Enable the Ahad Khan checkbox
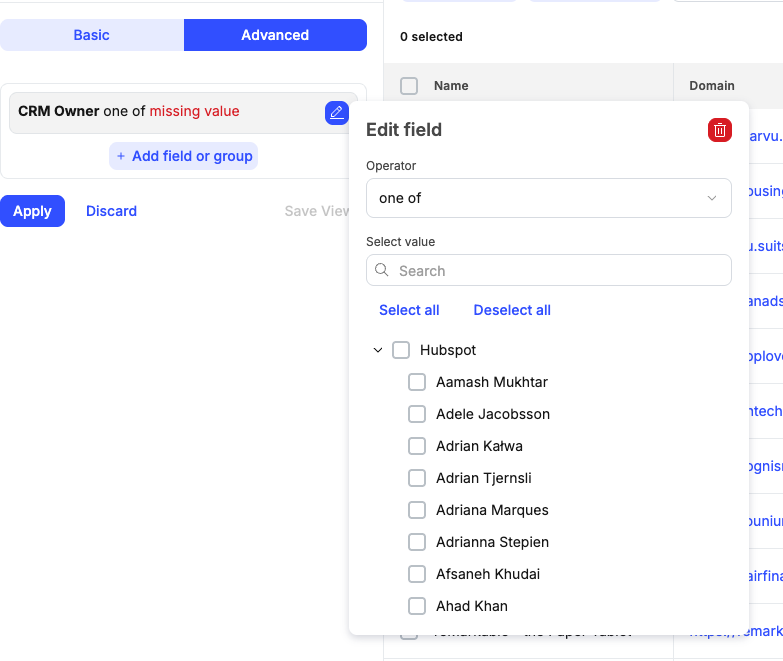The height and width of the screenshot is (661, 783). point(417,606)
